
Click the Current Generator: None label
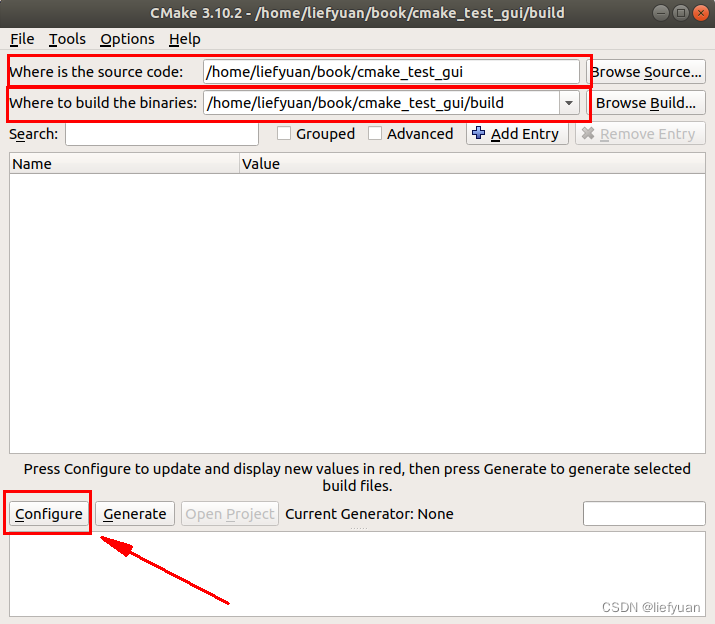click(x=369, y=514)
